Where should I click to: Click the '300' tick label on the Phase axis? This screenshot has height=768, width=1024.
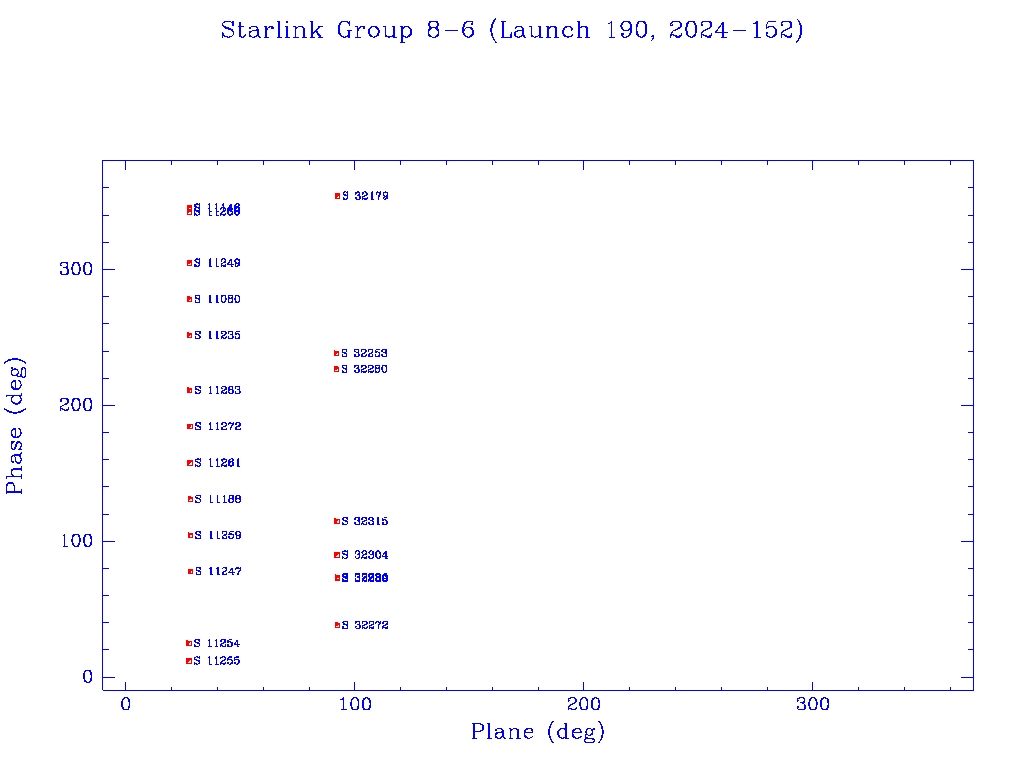pyautogui.click(x=76, y=269)
